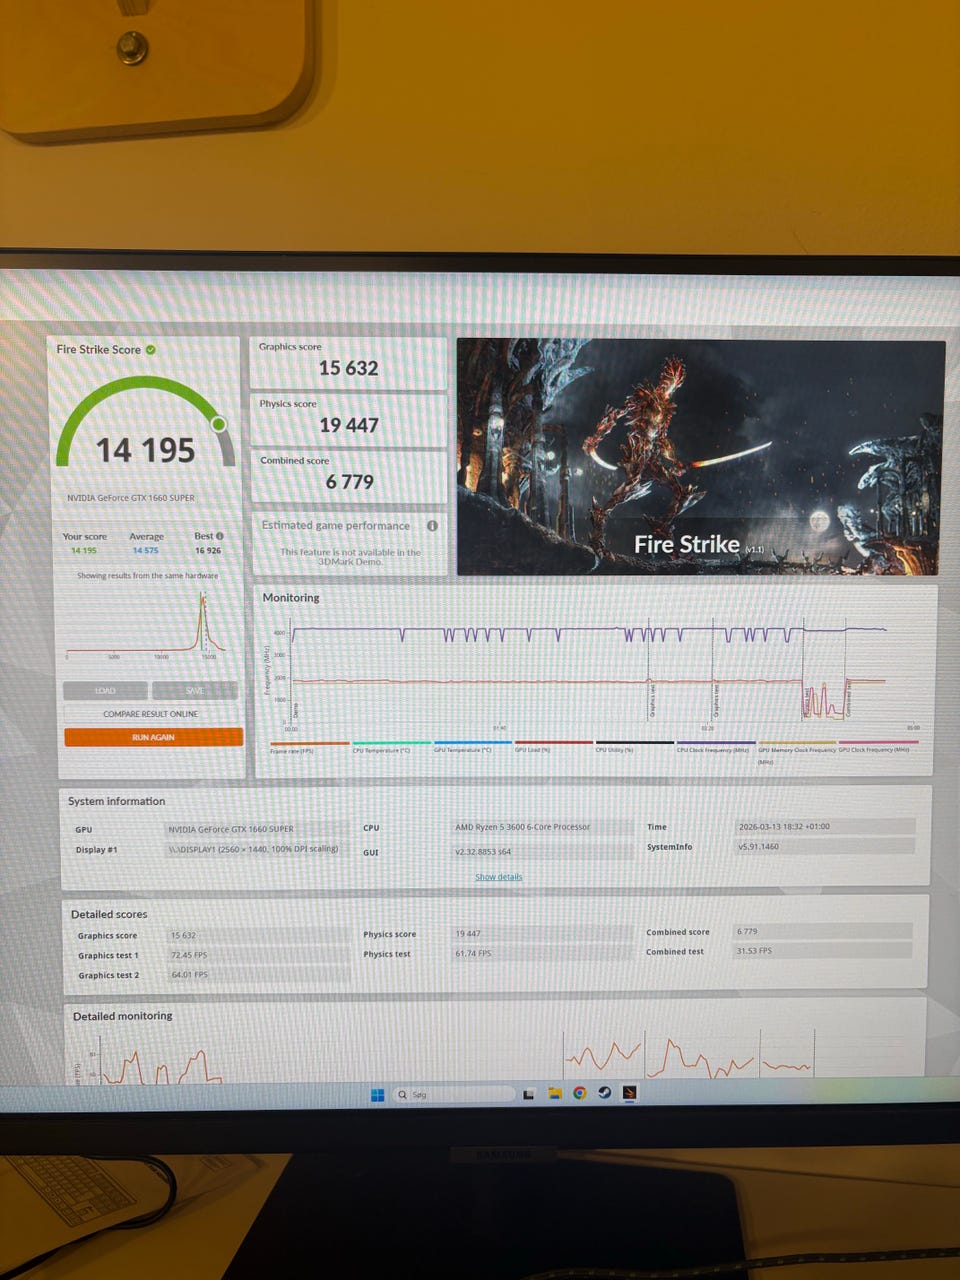
Task: Click the System information heading
Action: pos(116,801)
